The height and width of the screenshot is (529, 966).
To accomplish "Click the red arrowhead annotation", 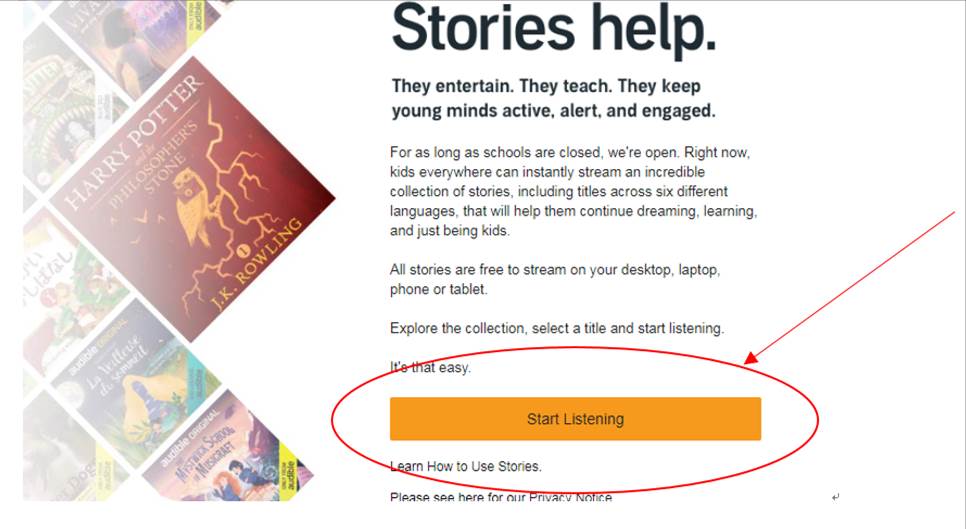I will click(x=750, y=358).
